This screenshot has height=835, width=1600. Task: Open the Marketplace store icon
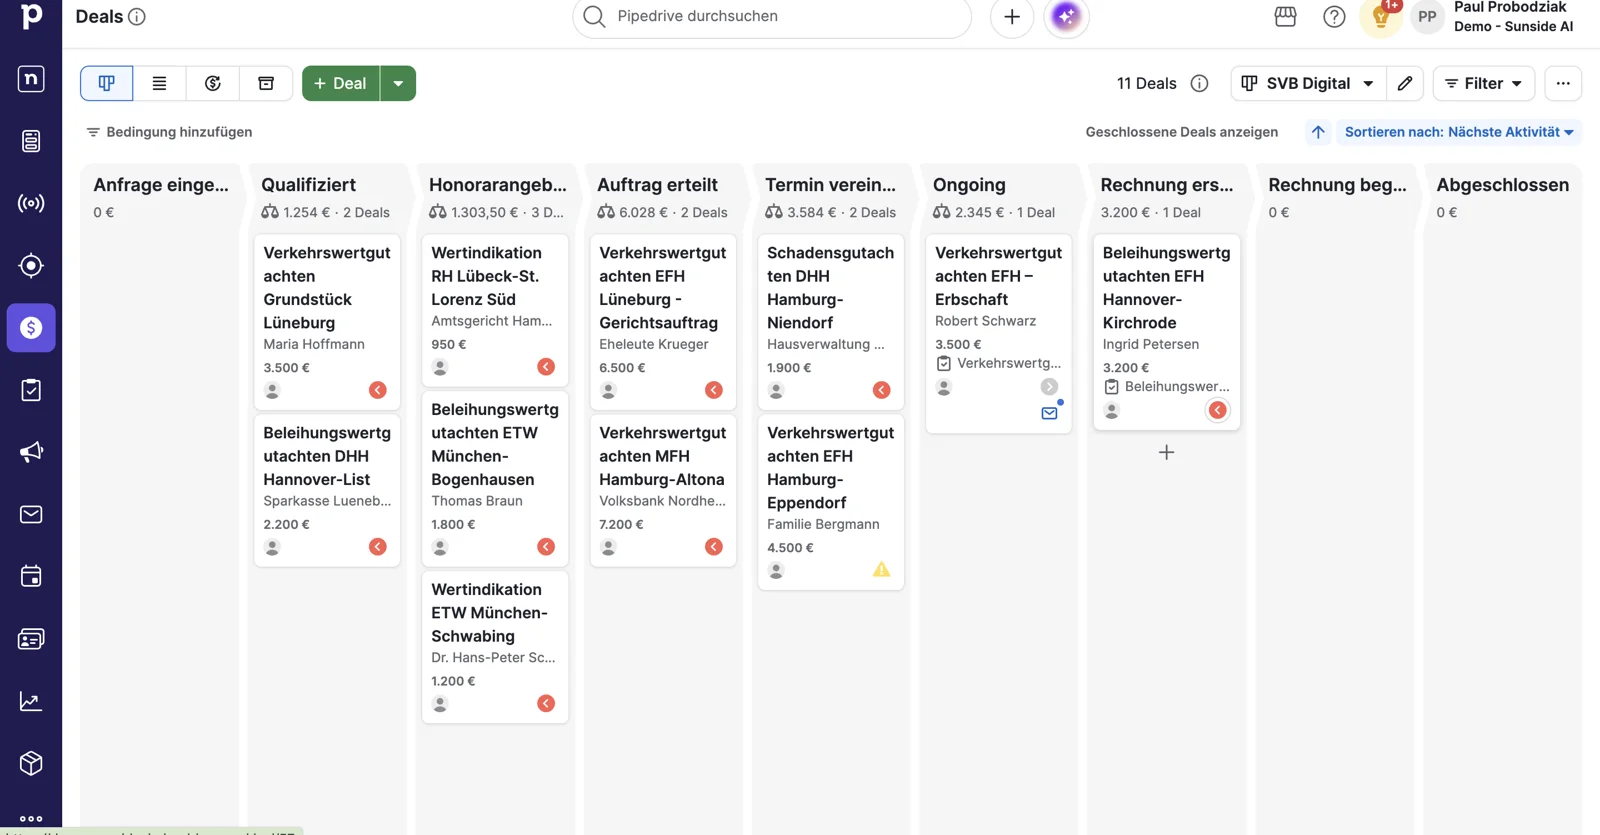[1285, 17]
